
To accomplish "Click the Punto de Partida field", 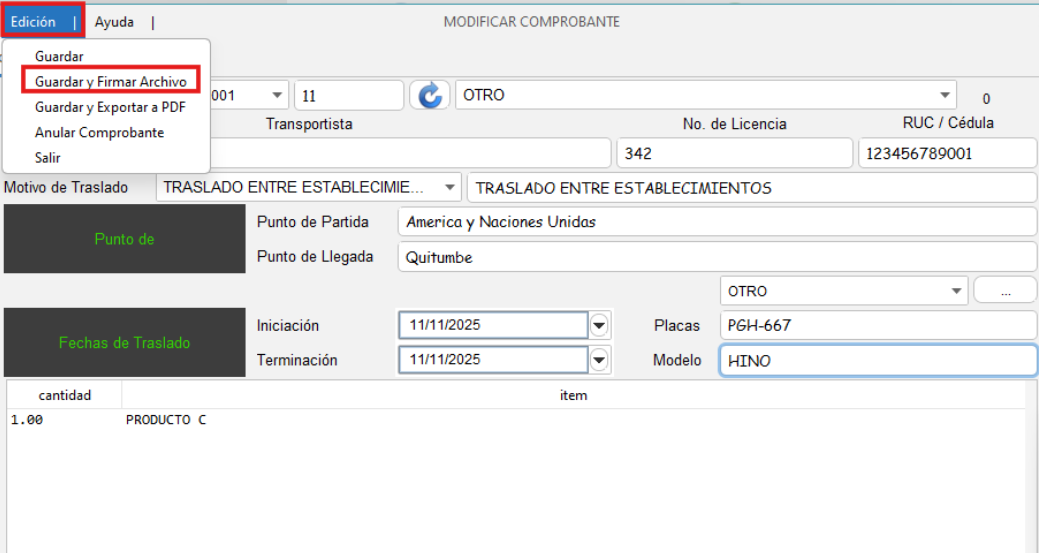I will (x=716, y=222).
